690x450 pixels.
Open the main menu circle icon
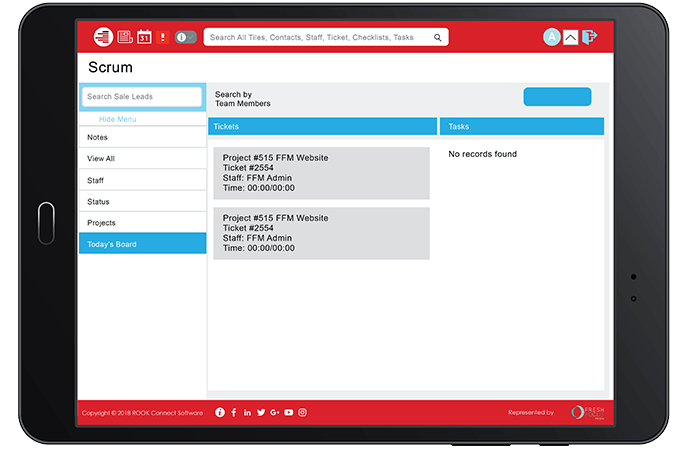pos(103,37)
